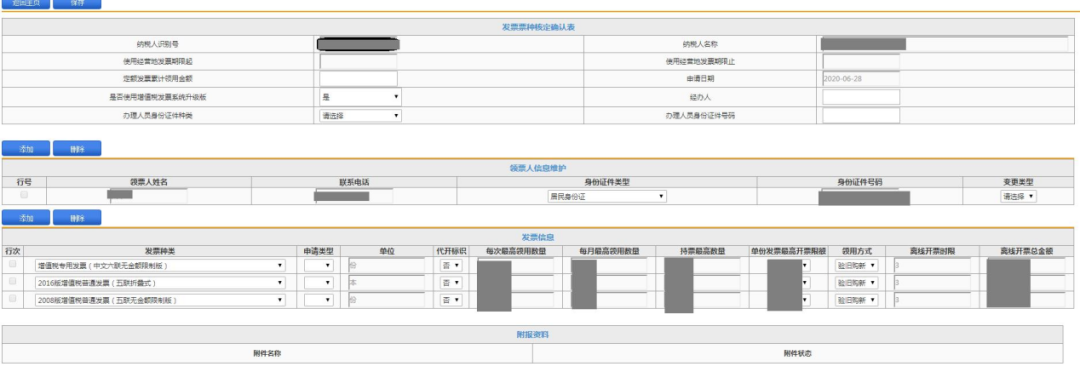Screen dimensions: 1080x372
Task: Click the 使用经营地发票期限起 input field
Action: click(x=358, y=62)
